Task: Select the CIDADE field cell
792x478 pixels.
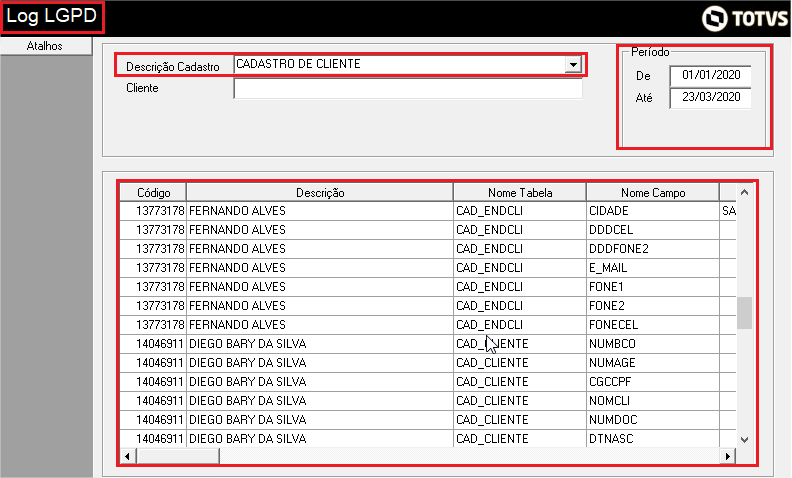Action: coord(653,211)
